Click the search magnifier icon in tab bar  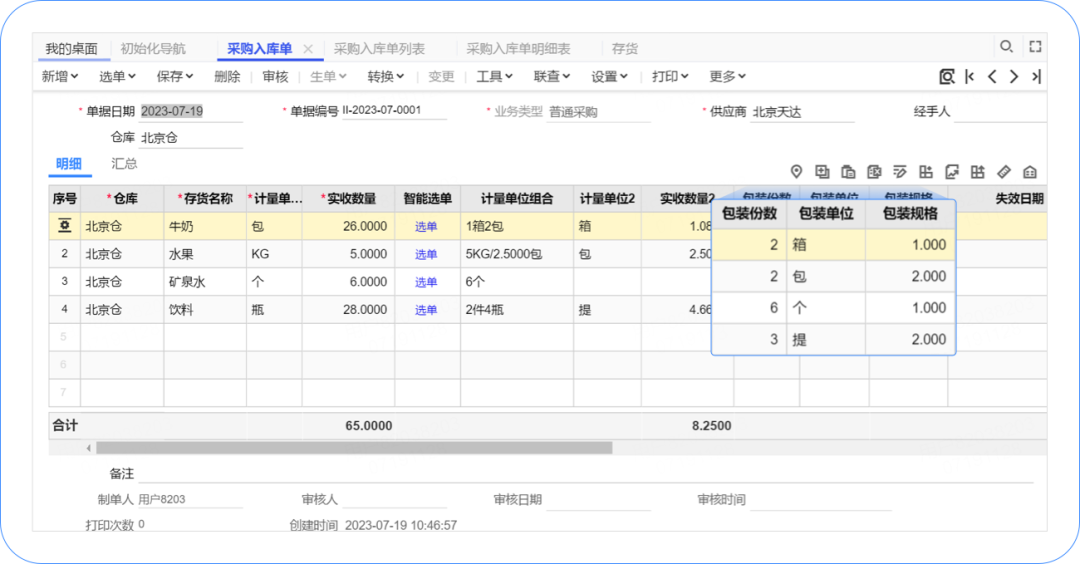click(x=1007, y=47)
